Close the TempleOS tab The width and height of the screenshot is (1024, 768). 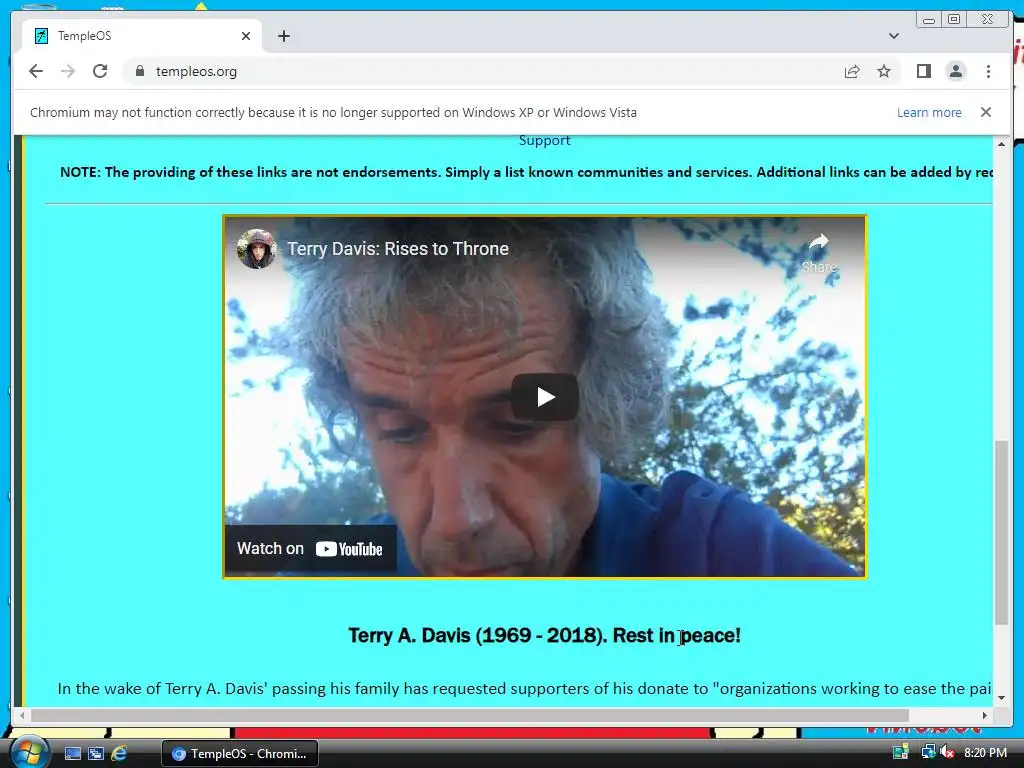coord(246,36)
